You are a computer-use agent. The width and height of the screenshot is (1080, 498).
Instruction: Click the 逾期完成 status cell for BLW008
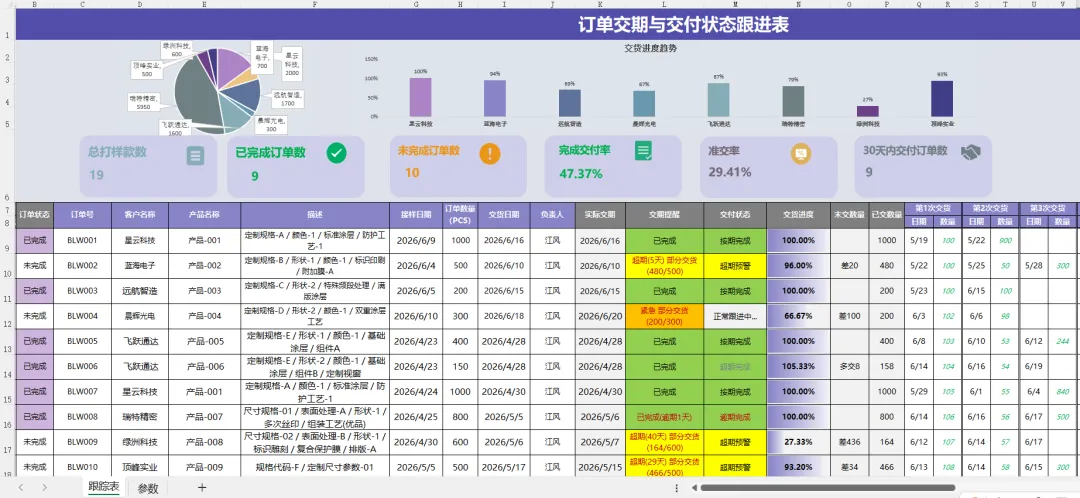pyautogui.click(x=735, y=417)
